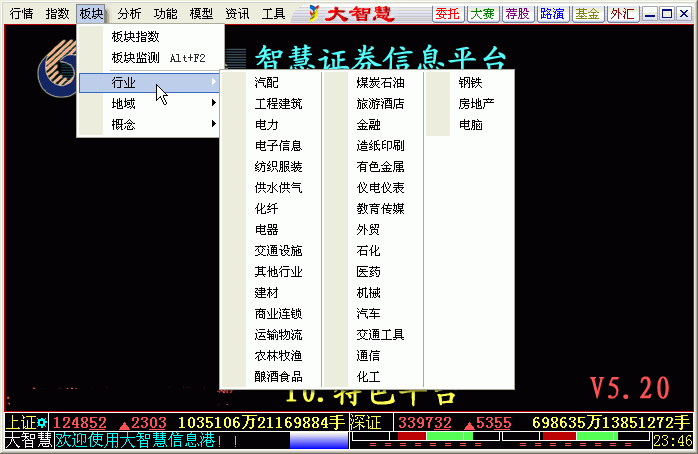698x454 pixels.
Task: Collapse the 板块 menu in menu bar
Action: click(x=91, y=14)
